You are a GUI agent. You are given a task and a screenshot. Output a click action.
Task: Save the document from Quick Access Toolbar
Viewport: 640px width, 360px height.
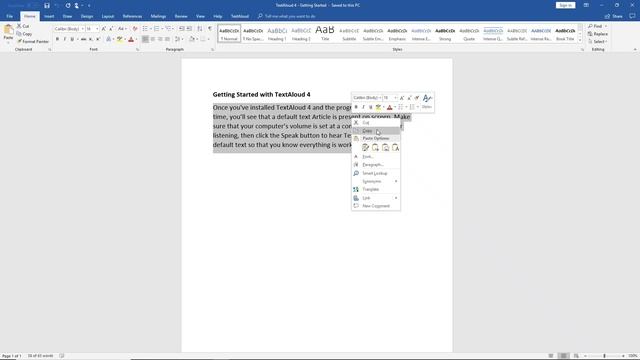point(47,5)
